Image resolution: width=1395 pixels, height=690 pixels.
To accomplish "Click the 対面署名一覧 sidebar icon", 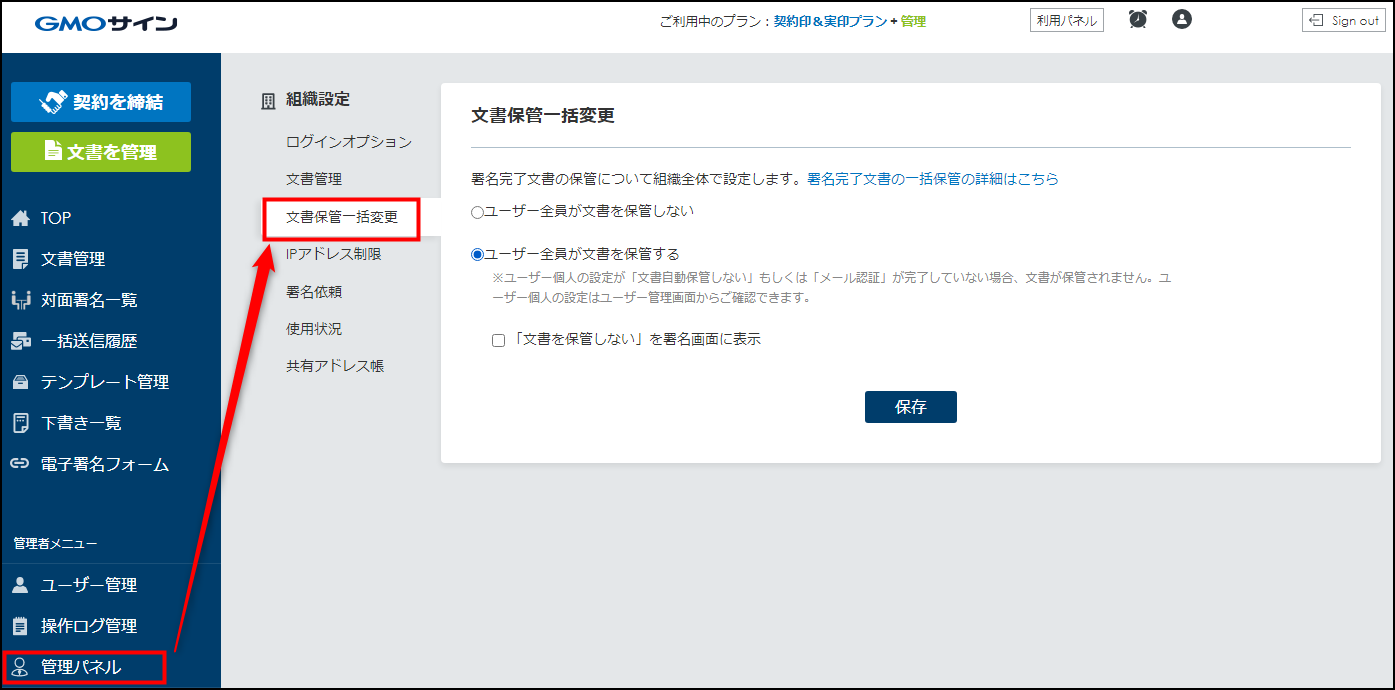I will pos(20,300).
